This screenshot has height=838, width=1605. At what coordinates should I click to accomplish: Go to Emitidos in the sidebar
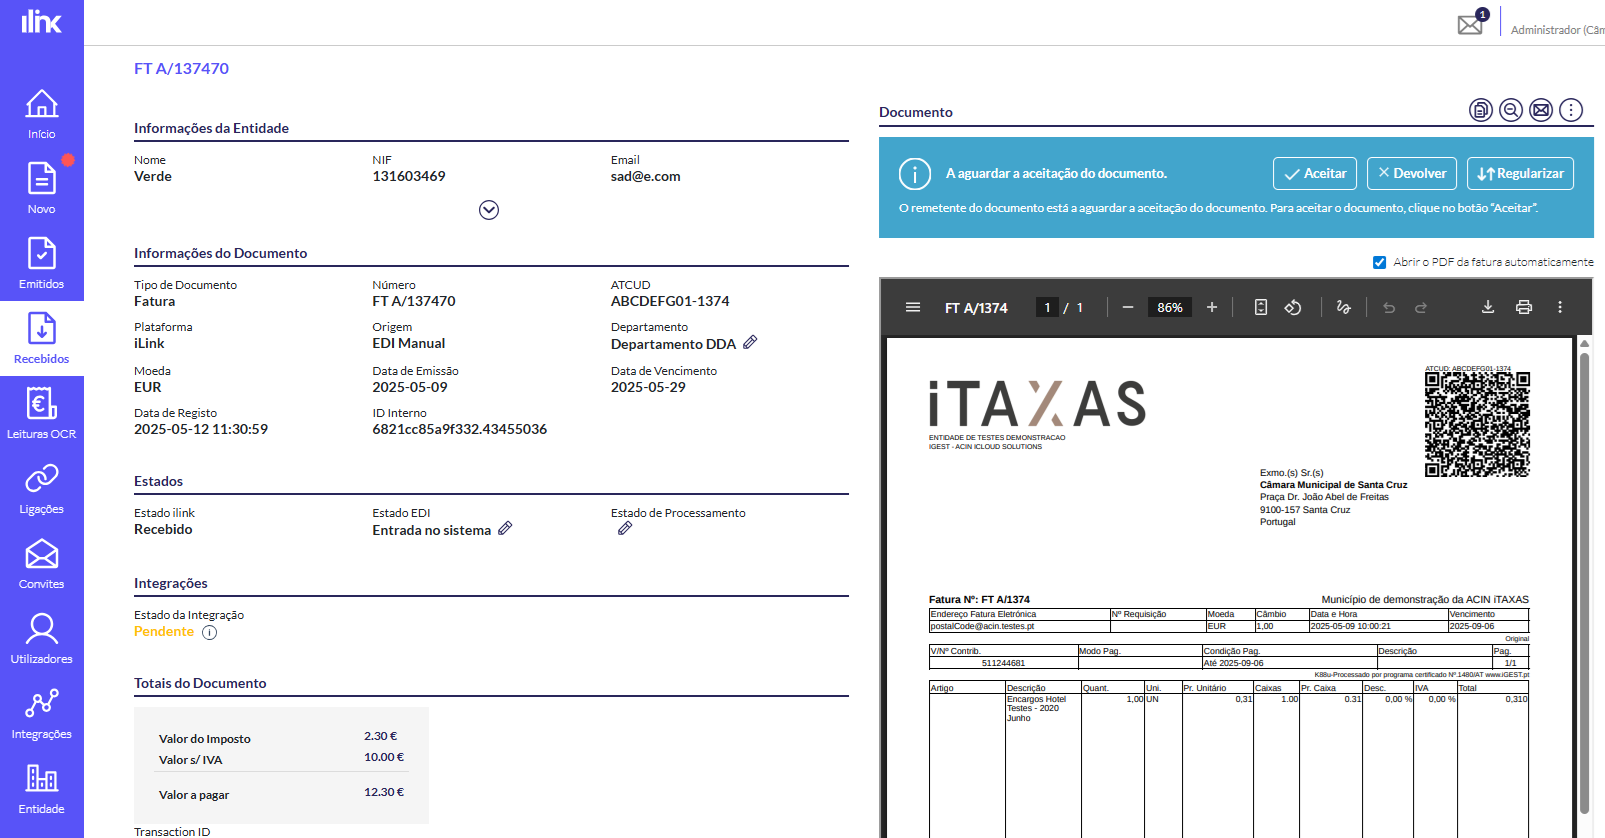(41, 264)
